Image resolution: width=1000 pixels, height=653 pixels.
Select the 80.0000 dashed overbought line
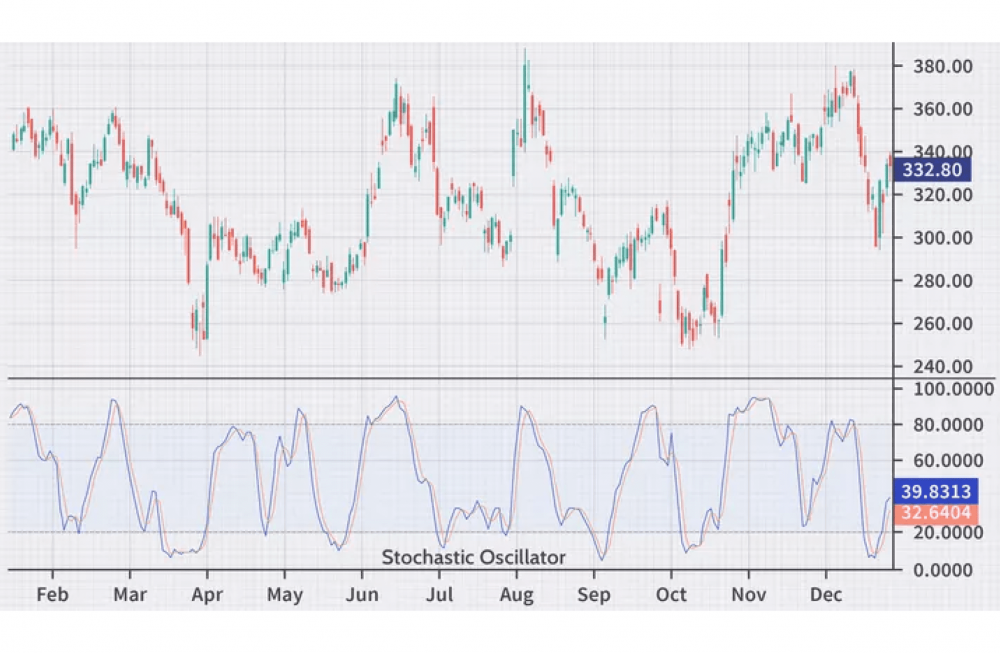click(x=450, y=424)
